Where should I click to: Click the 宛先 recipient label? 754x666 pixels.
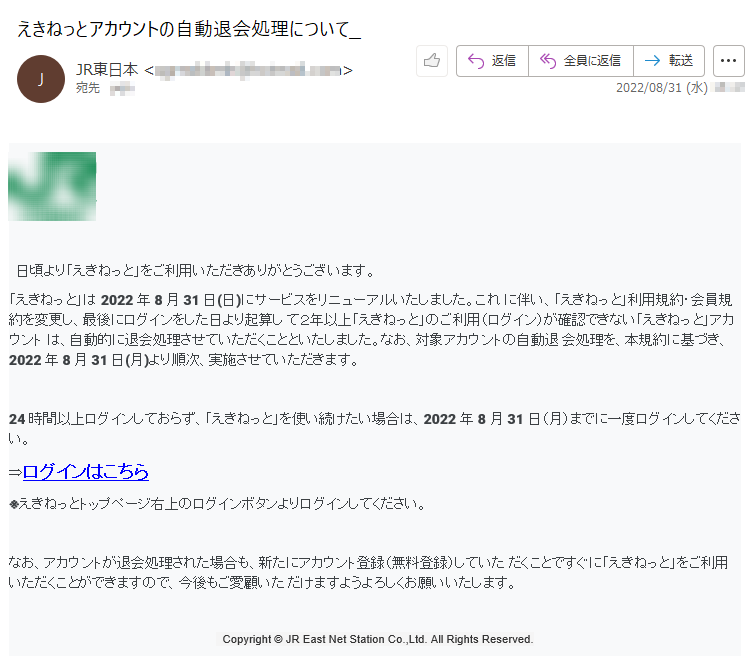88,88
